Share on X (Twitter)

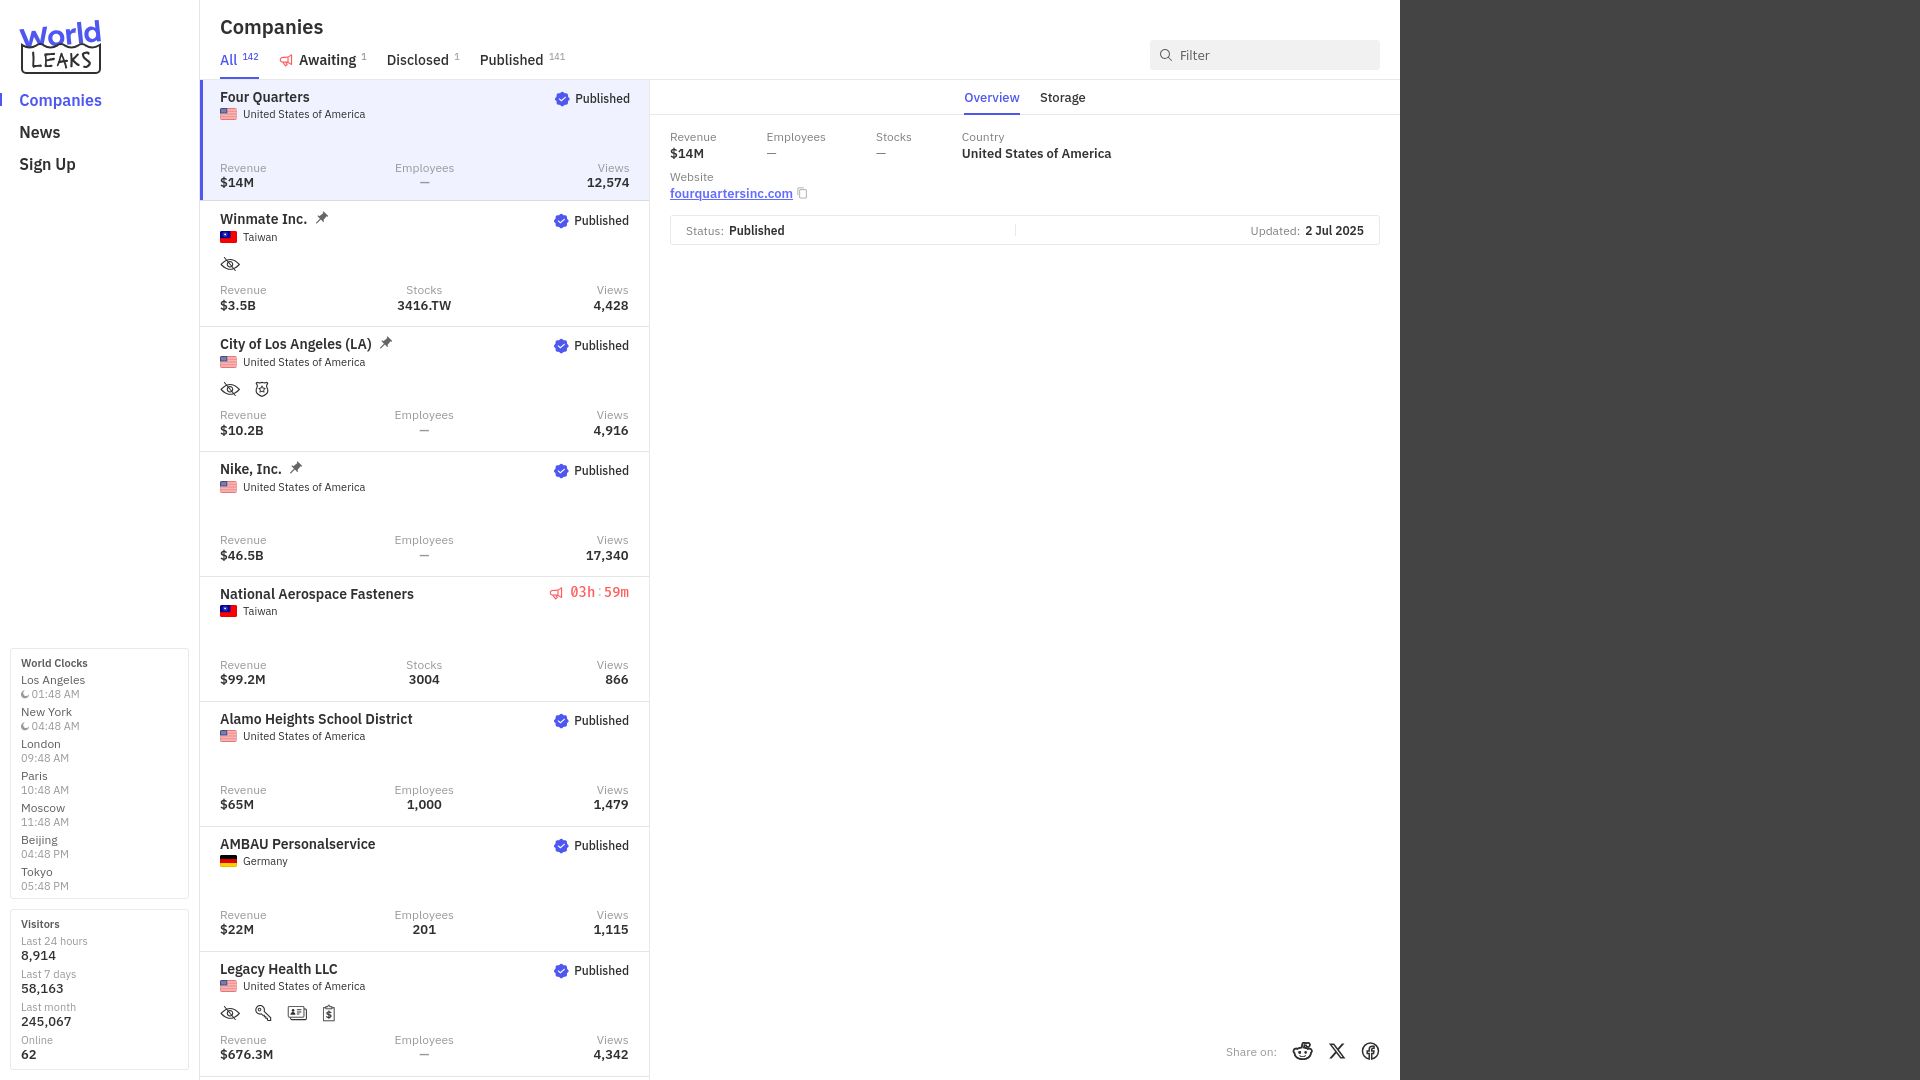pyautogui.click(x=1337, y=1051)
